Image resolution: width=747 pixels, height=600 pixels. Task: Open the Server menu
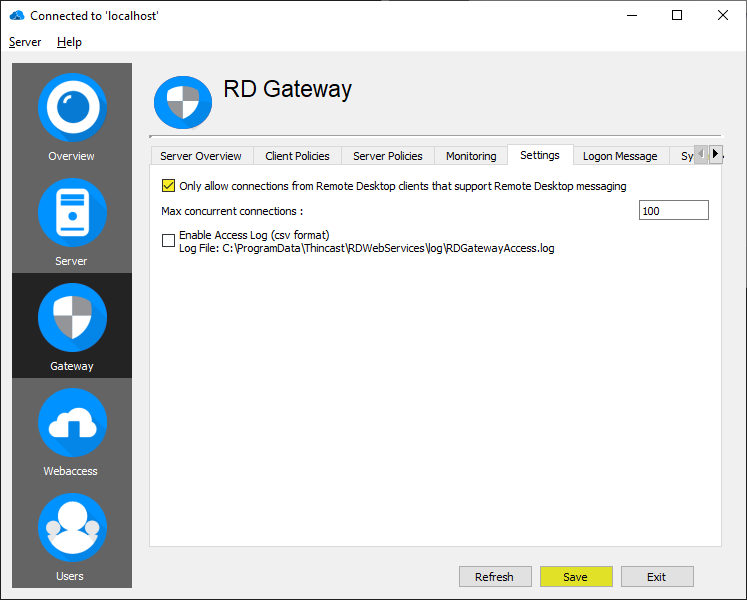[x=25, y=42]
